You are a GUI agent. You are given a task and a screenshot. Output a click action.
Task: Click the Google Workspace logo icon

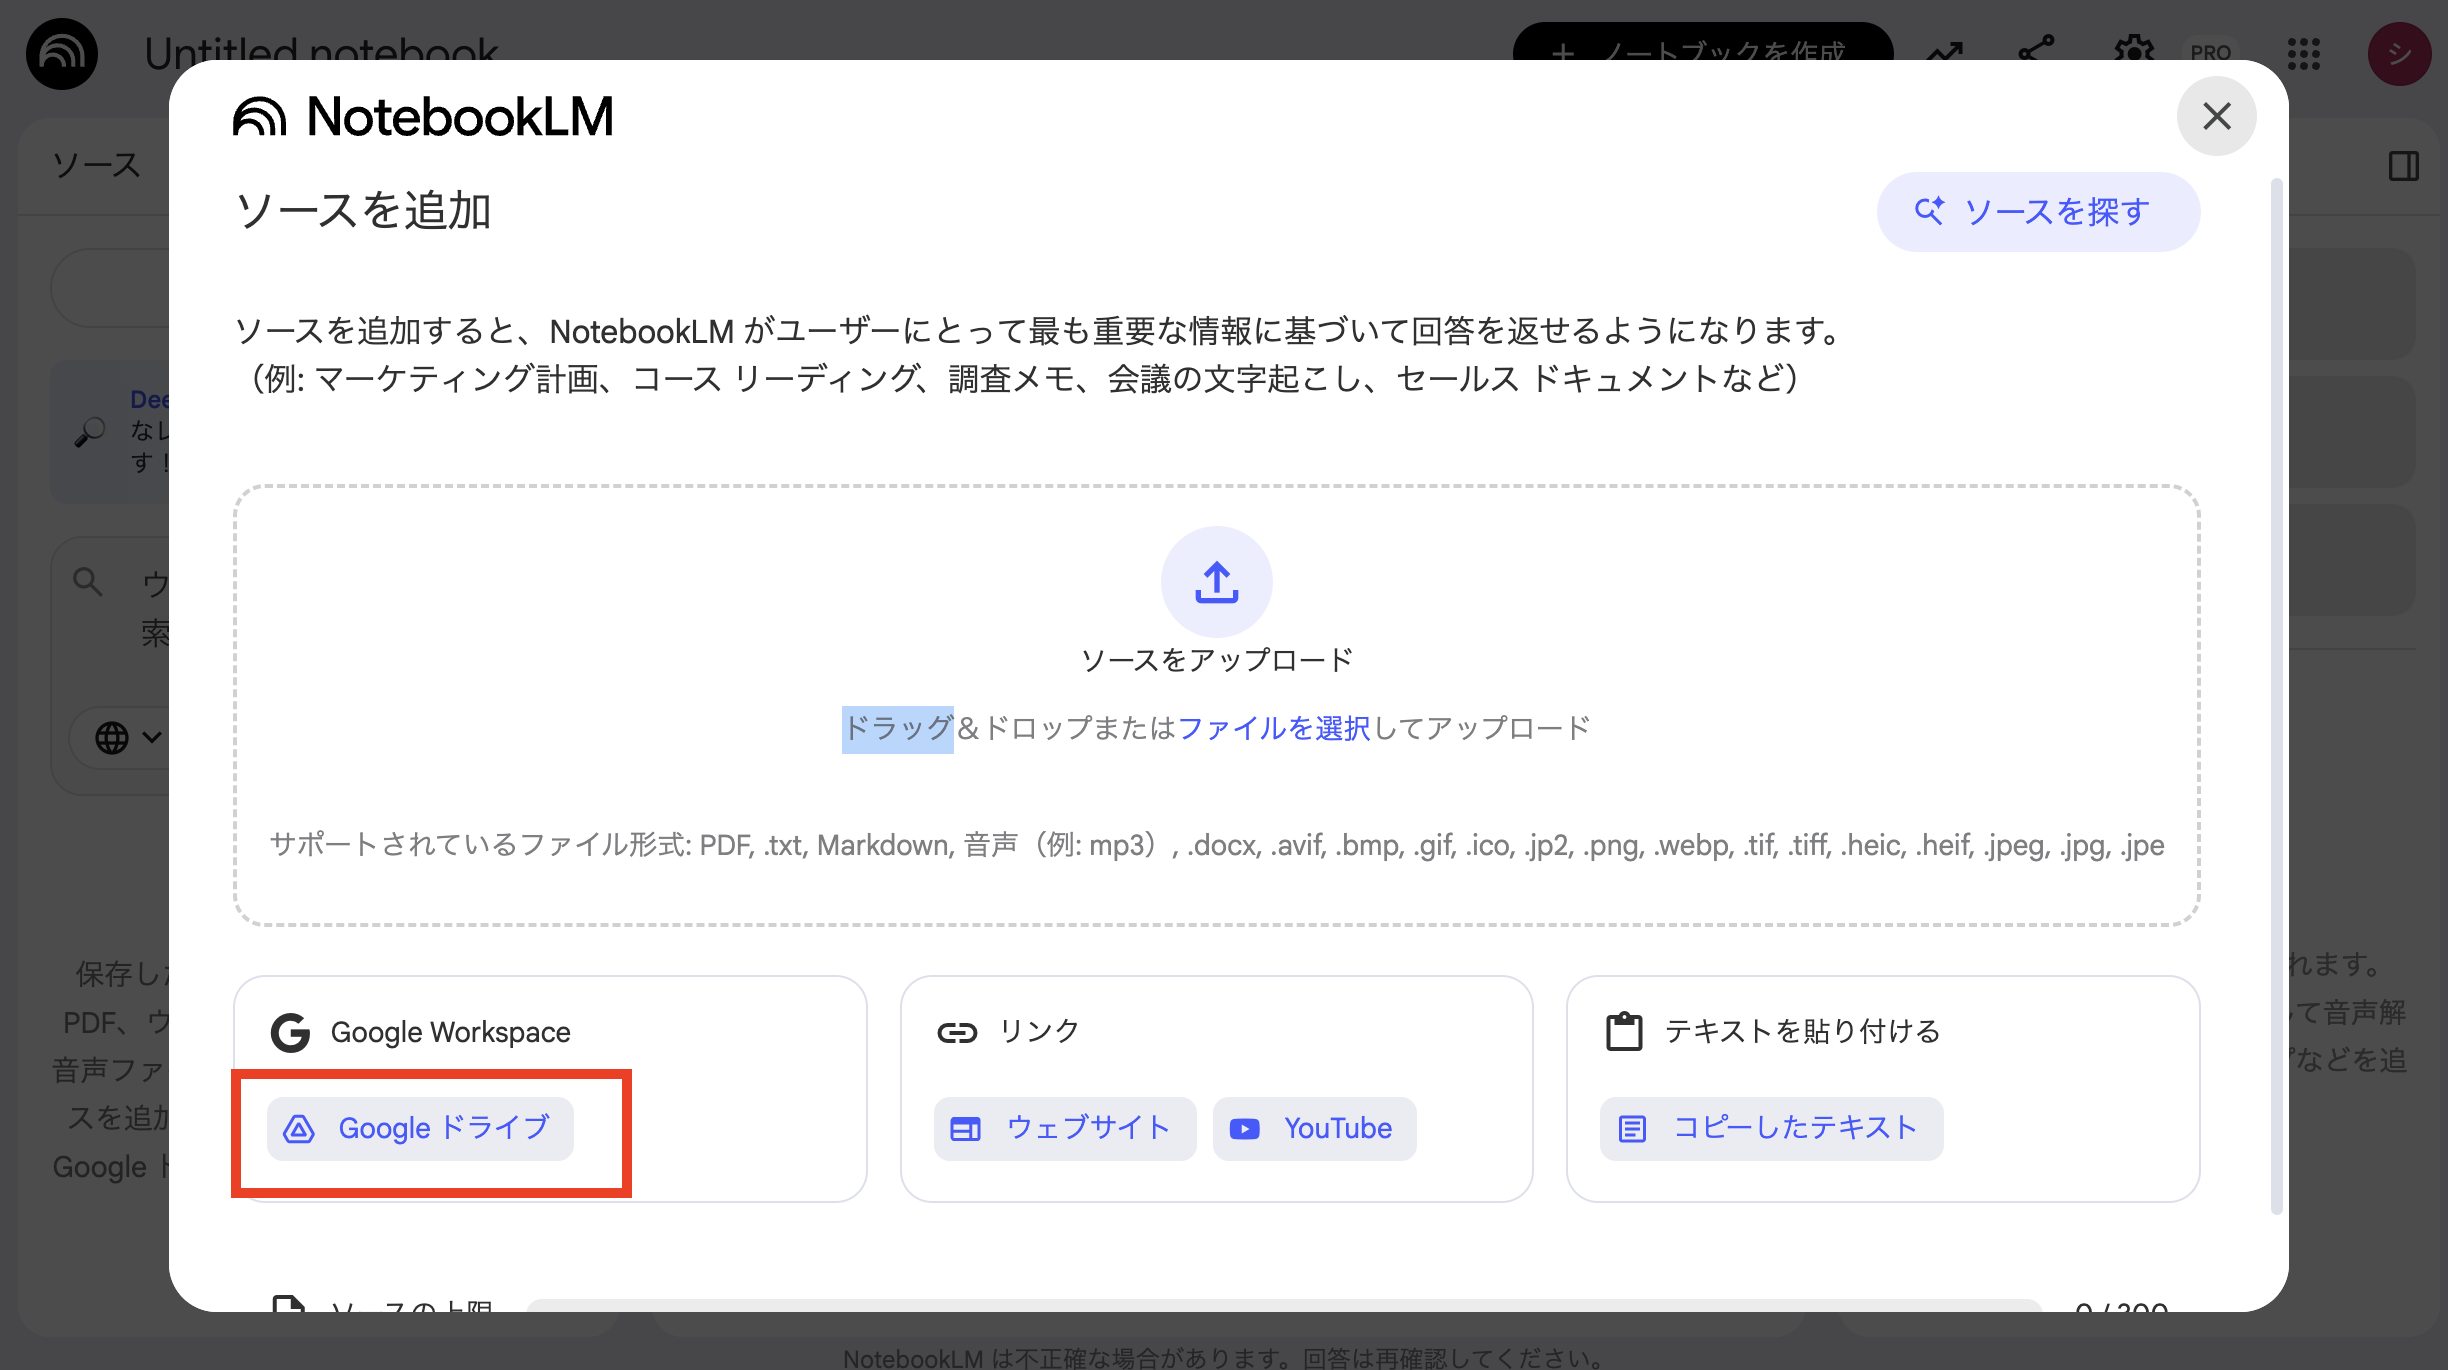289,1032
